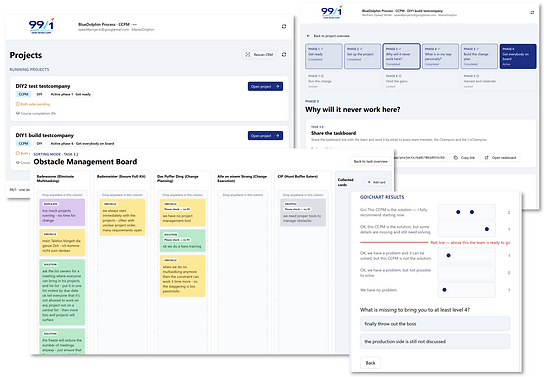Image resolution: width=544 pixels, height=377 pixels.
Task: Select Phase 1 'Get ready' tab
Action: tap(324, 56)
